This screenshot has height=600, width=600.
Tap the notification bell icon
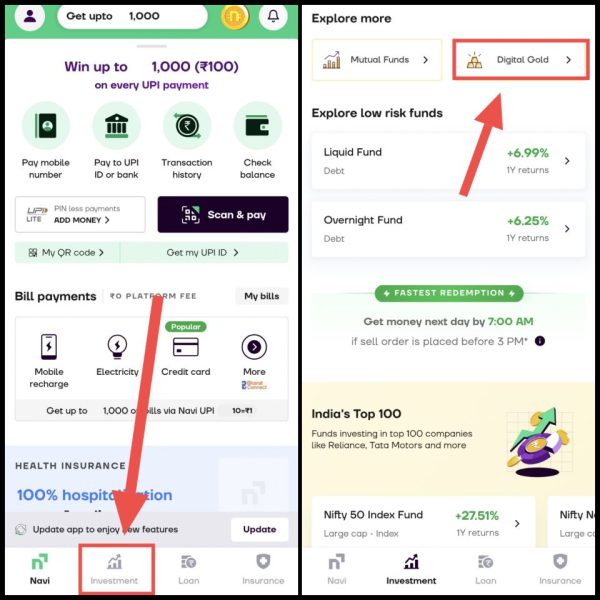[273, 16]
